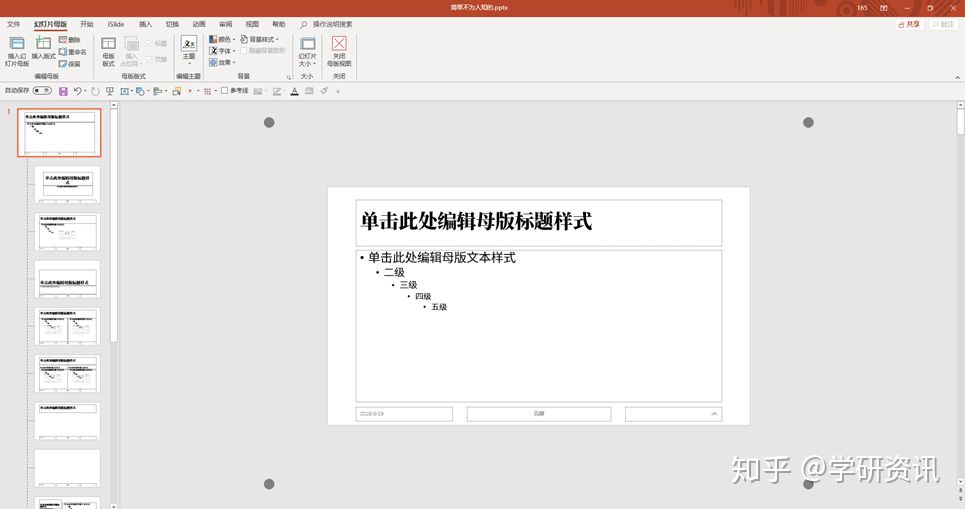Click the Tell Me search box (操作说明搜索)

coord(327,24)
